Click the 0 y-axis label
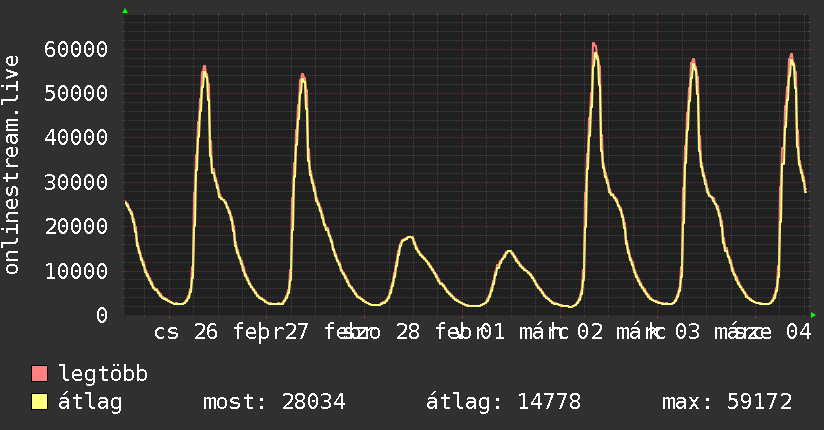This screenshot has width=824, height=430. [x=102, y=315]
